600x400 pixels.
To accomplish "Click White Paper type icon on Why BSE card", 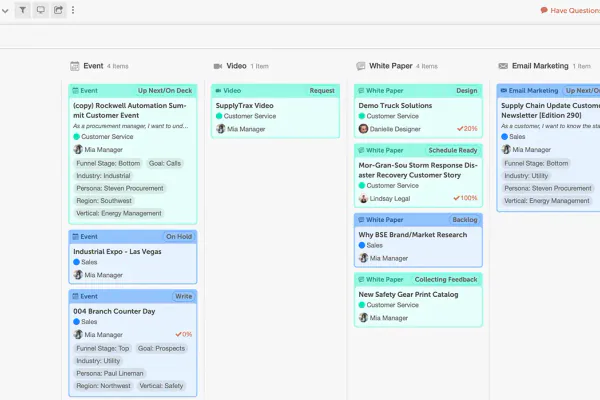I will 361,220.
